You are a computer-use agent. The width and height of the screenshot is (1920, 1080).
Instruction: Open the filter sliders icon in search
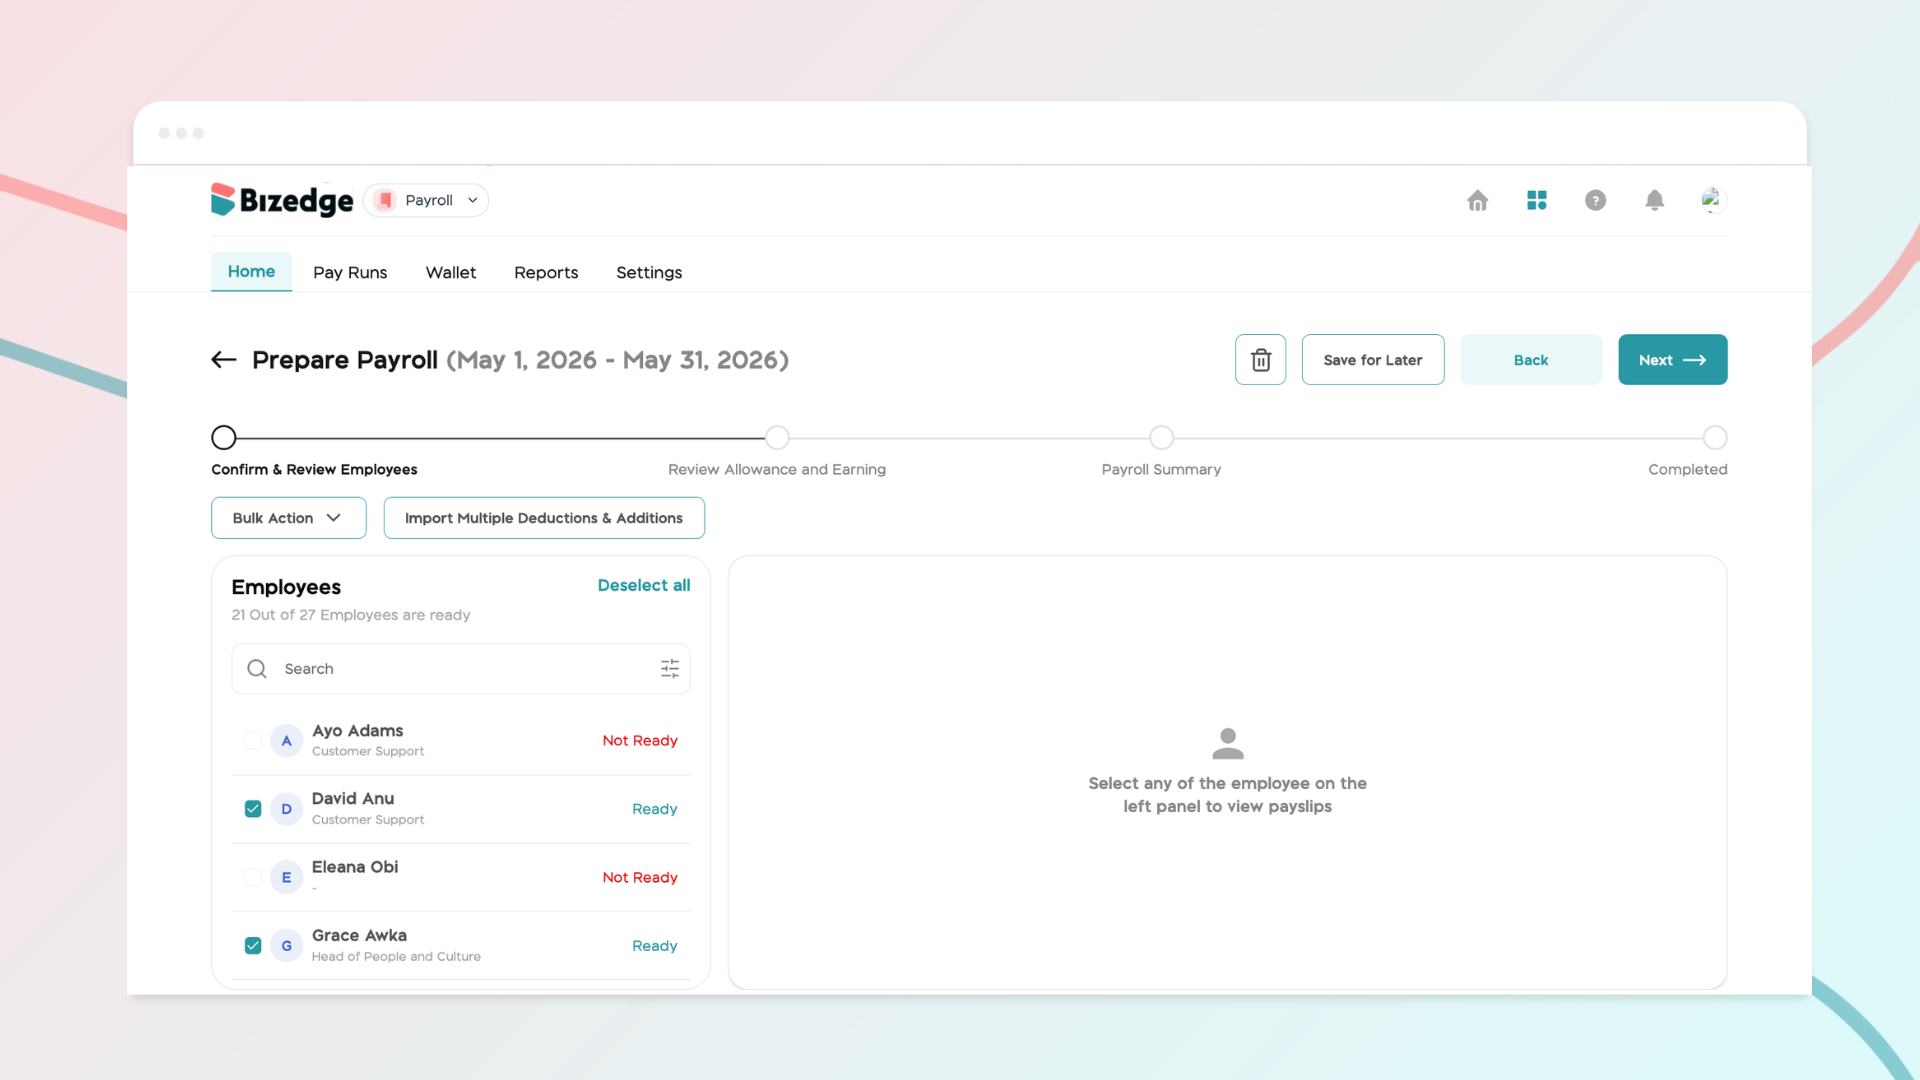(x=670, y=669)
